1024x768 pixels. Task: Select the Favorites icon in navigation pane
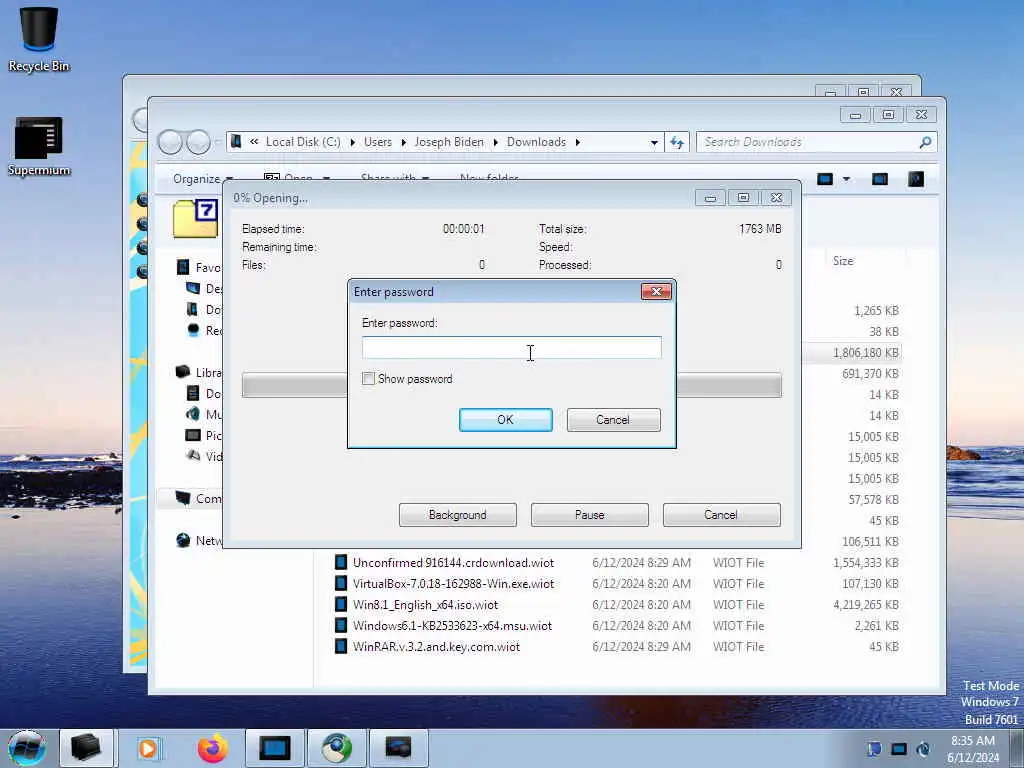tap(184, 267)
